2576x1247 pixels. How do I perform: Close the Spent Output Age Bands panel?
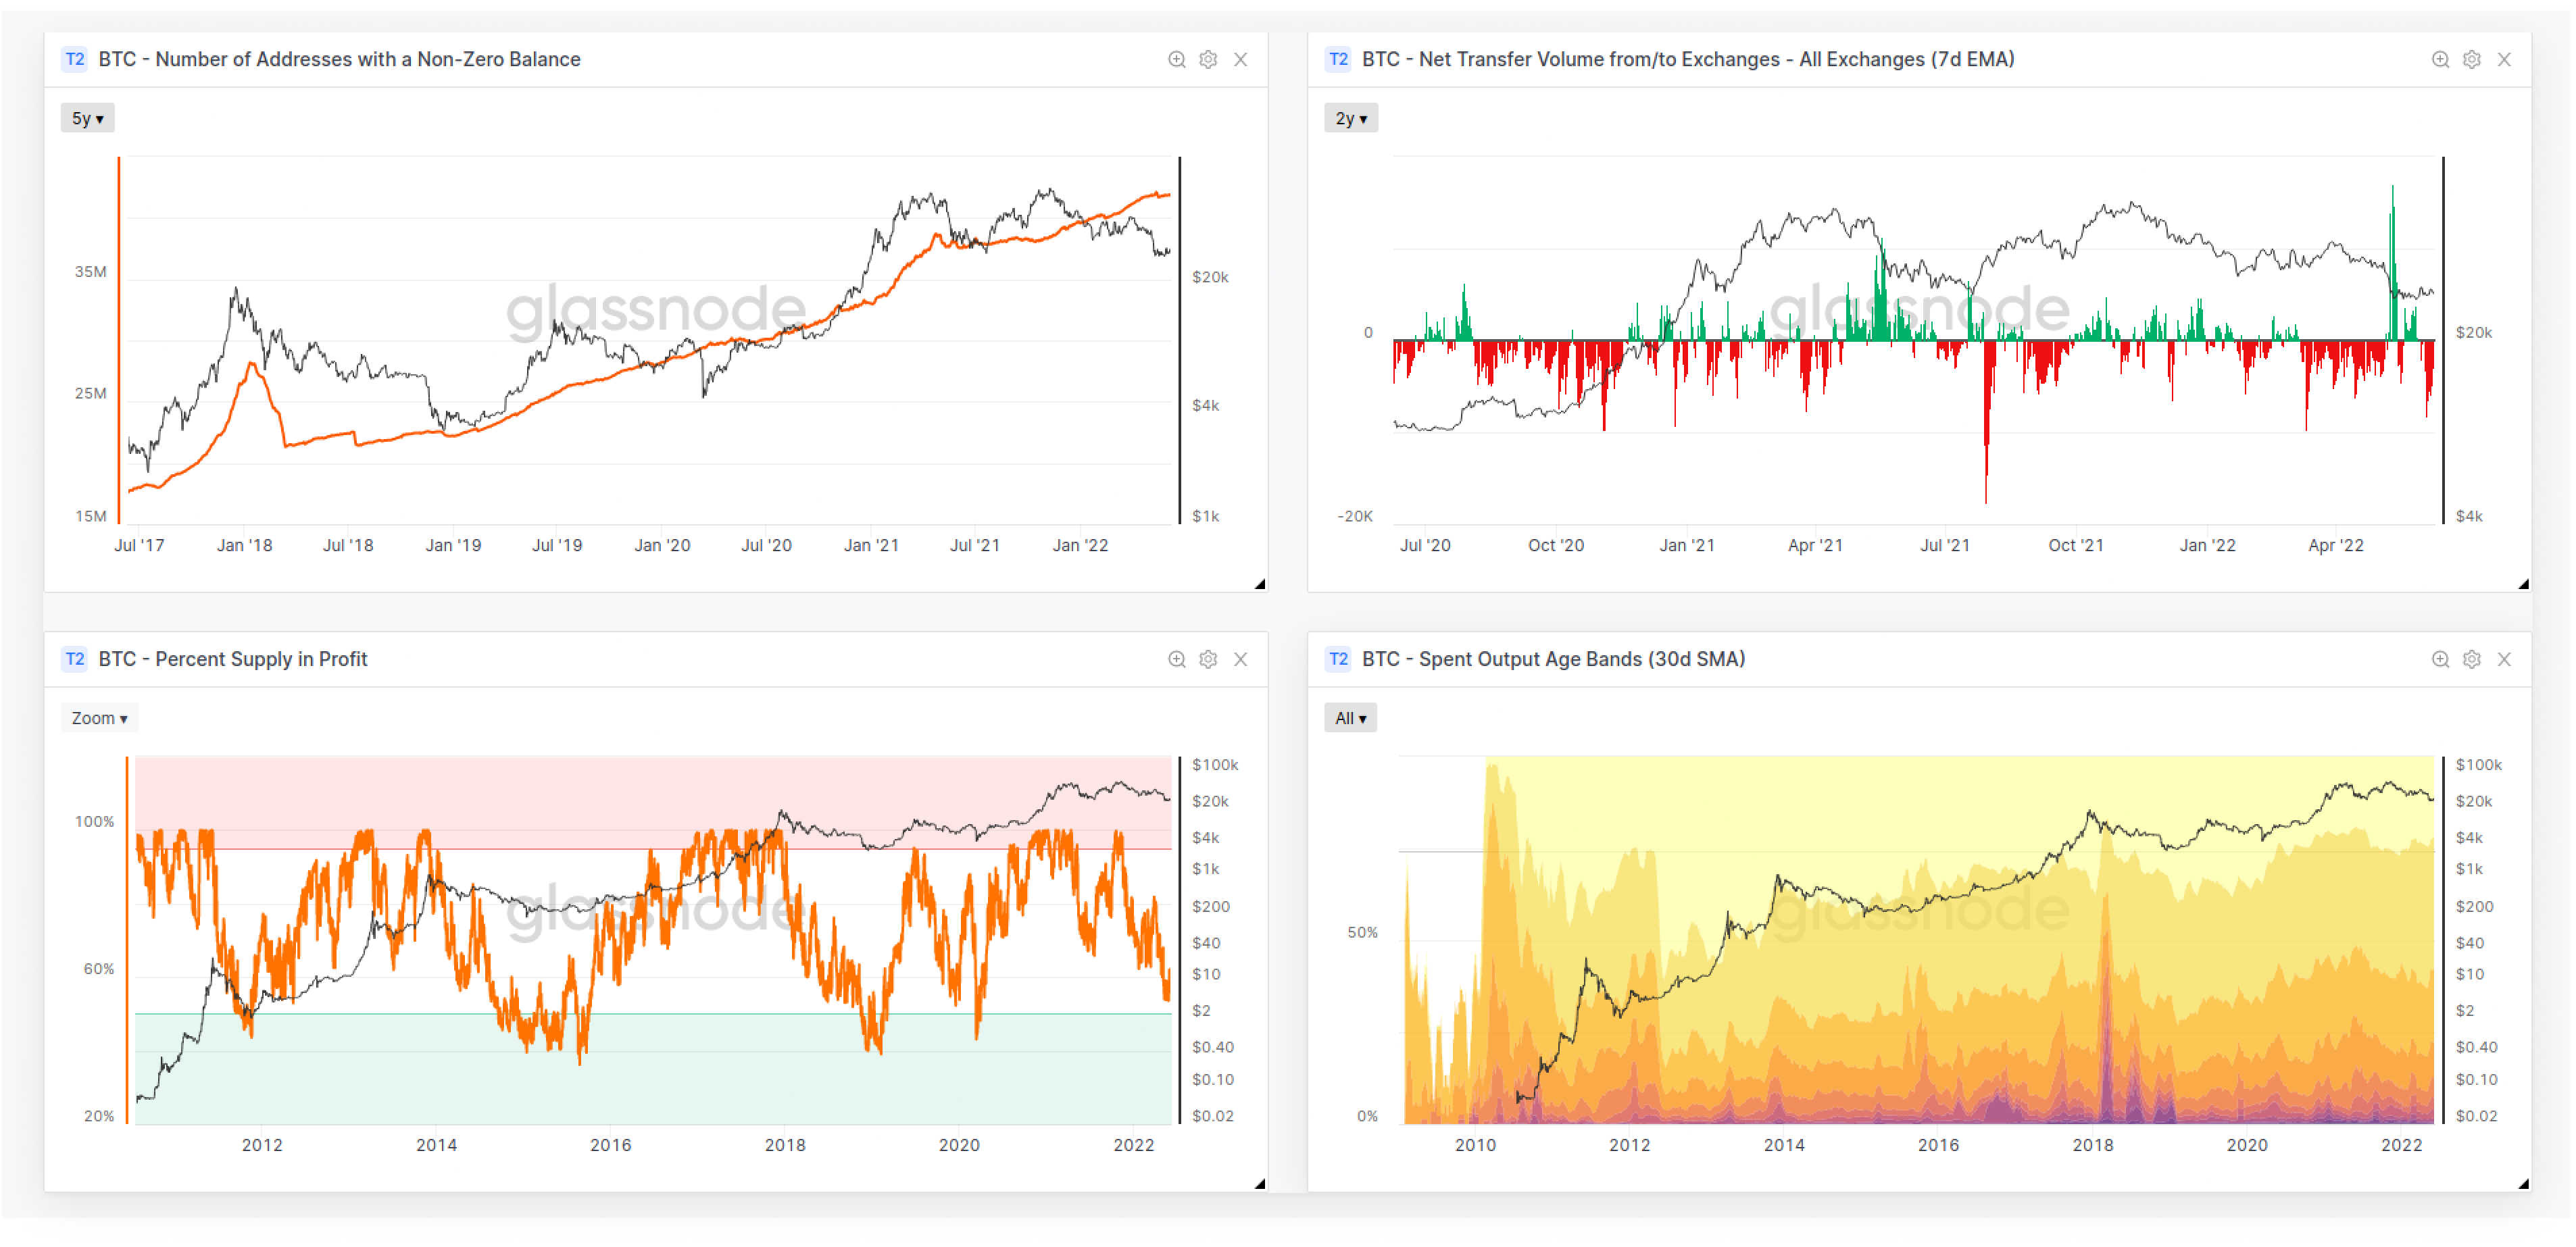tap(2504, 659)
